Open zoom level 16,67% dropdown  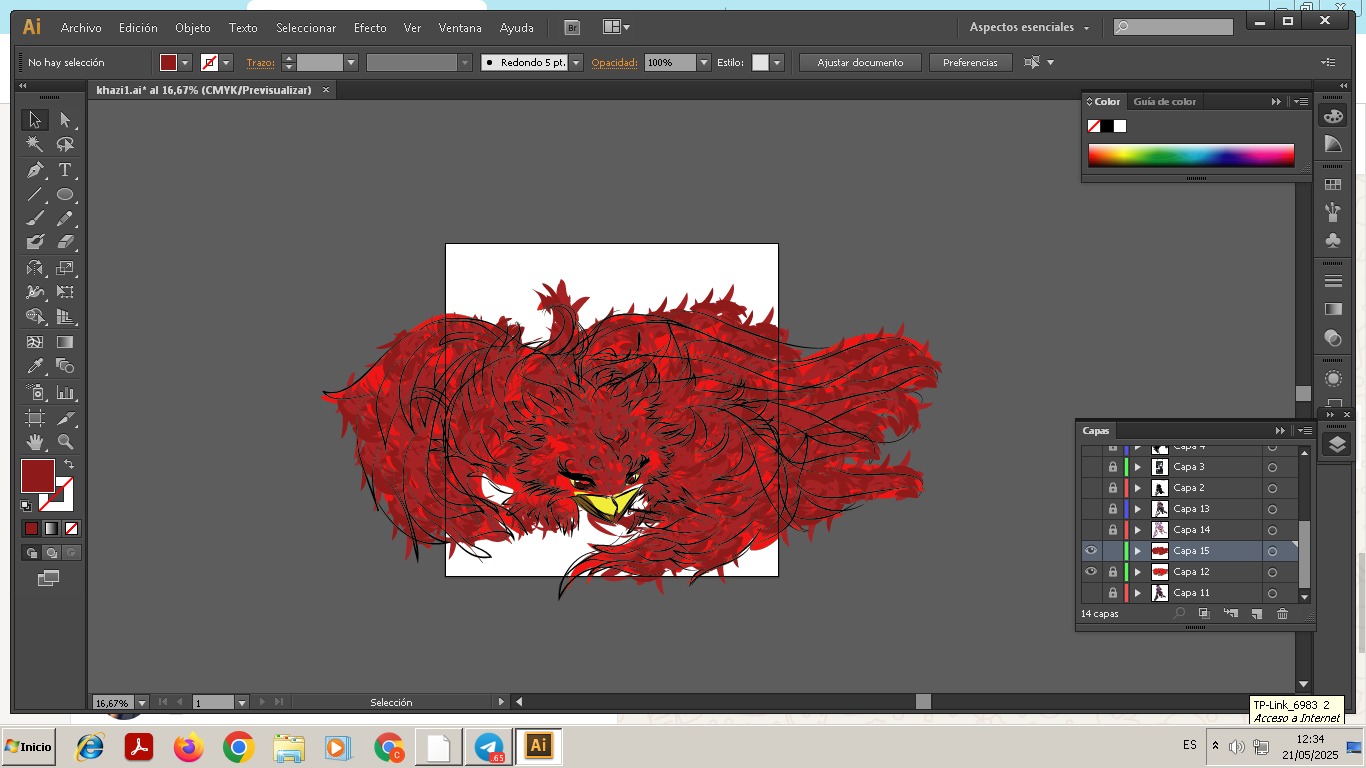141,703
